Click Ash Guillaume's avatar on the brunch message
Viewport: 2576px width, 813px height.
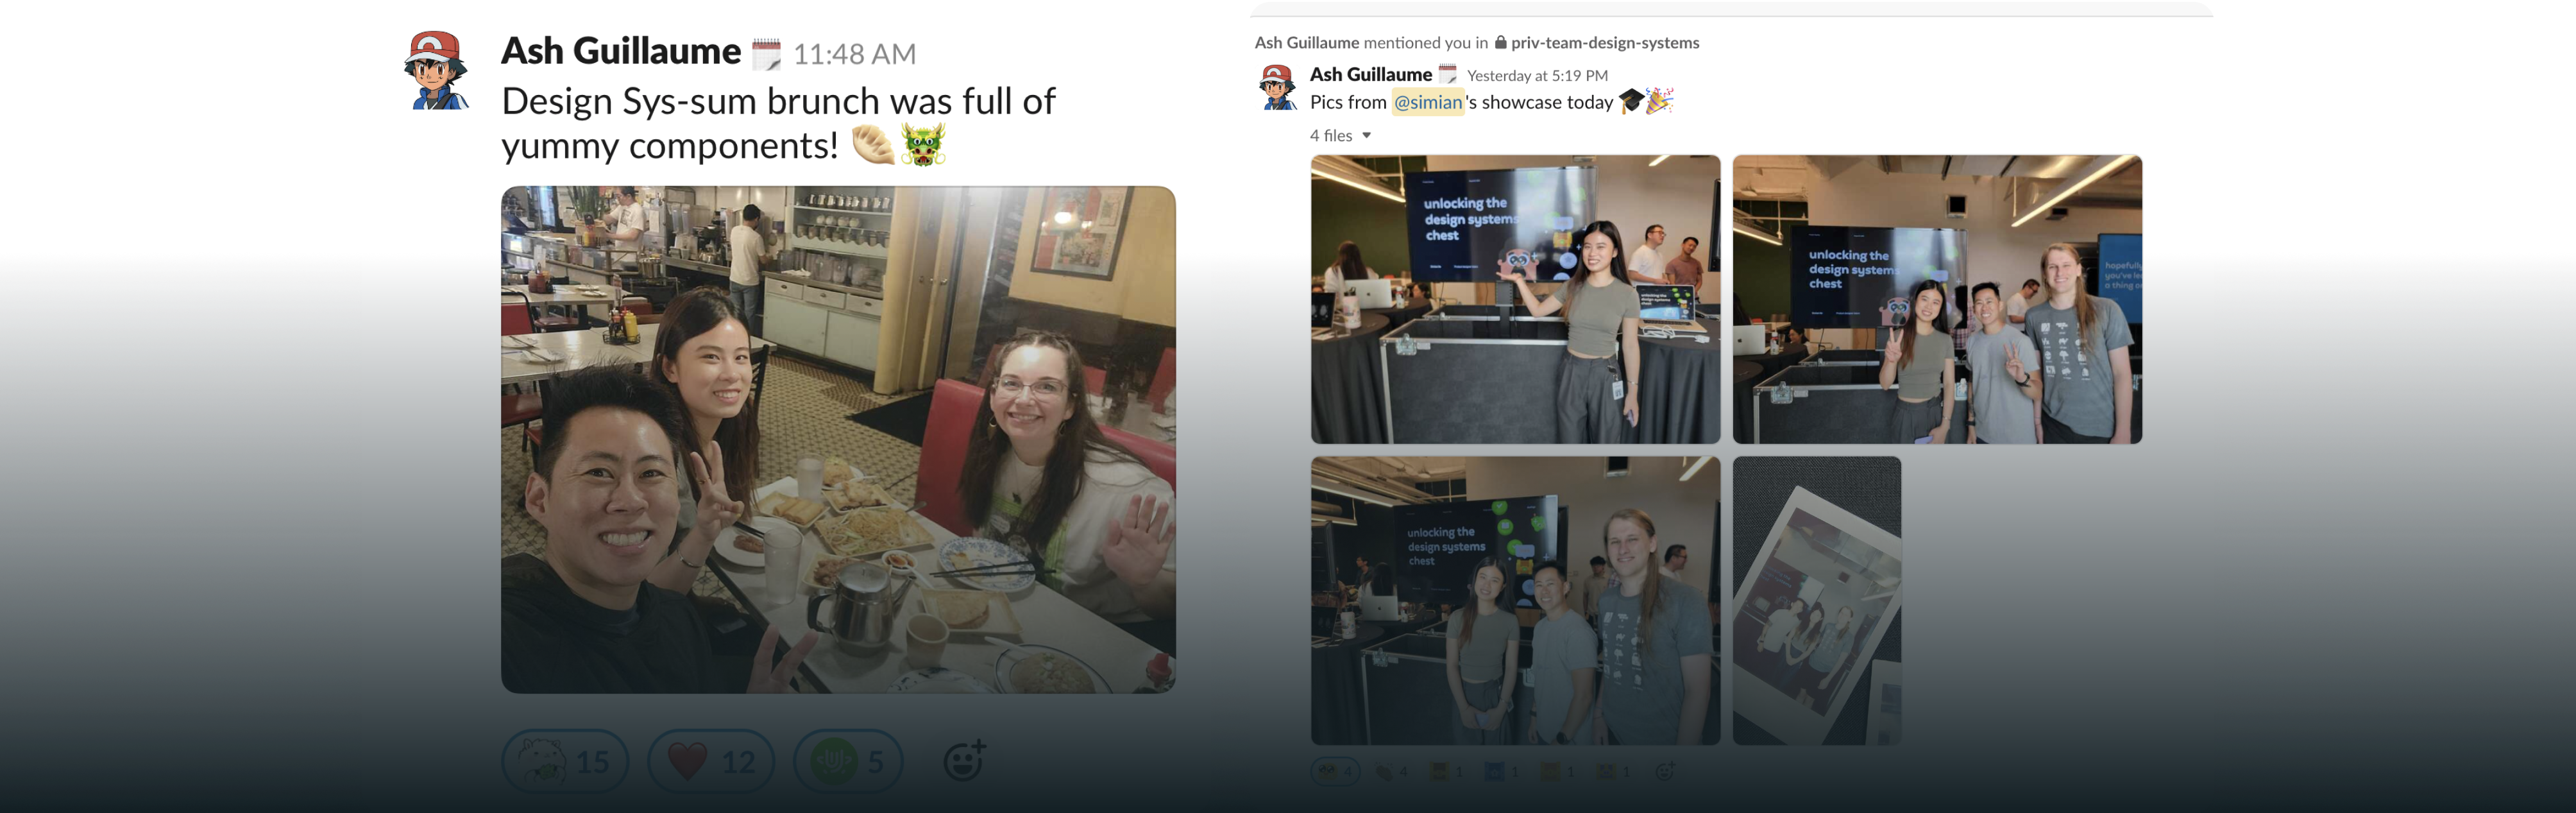click(436, 70)
